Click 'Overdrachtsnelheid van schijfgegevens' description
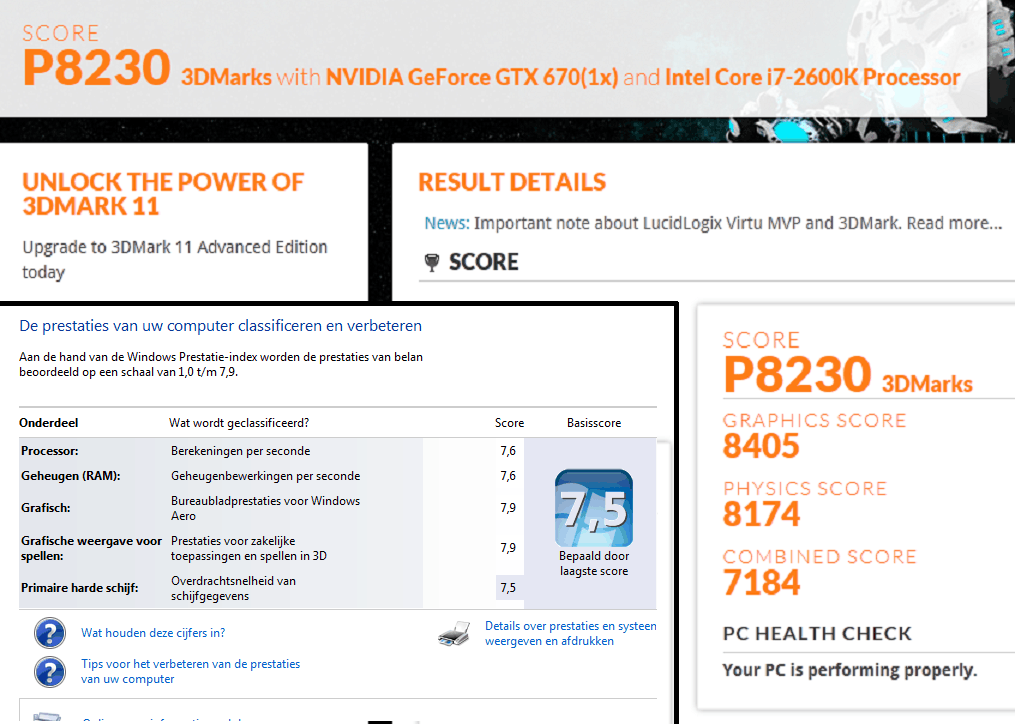 tap(233, 588)
